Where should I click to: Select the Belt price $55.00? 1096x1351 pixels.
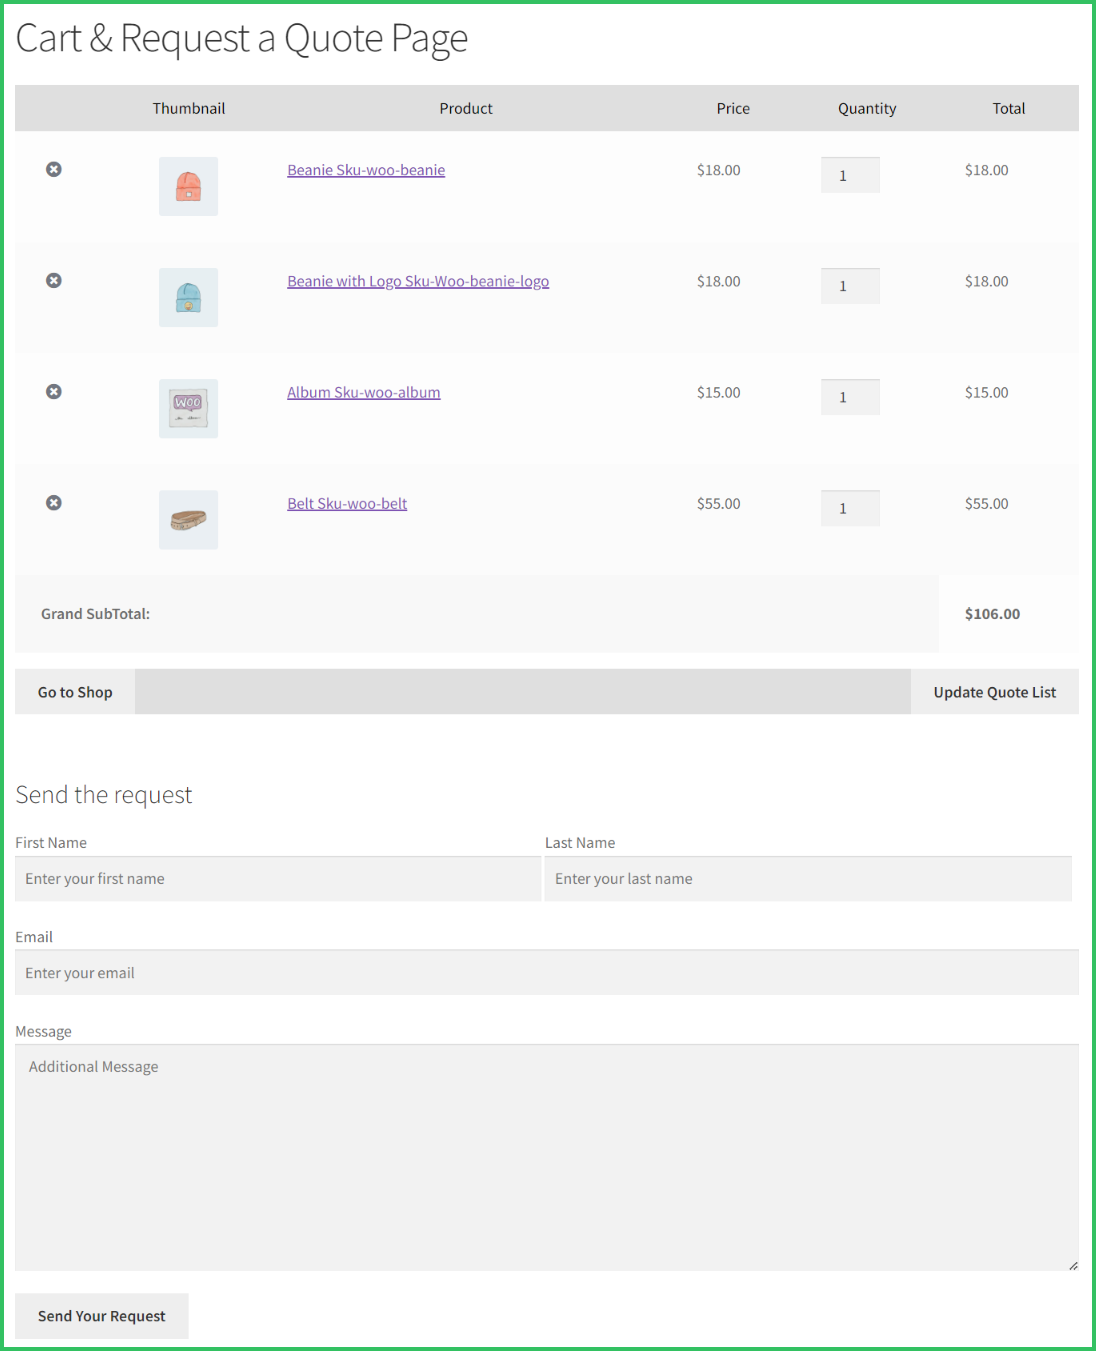coord(719,503)
